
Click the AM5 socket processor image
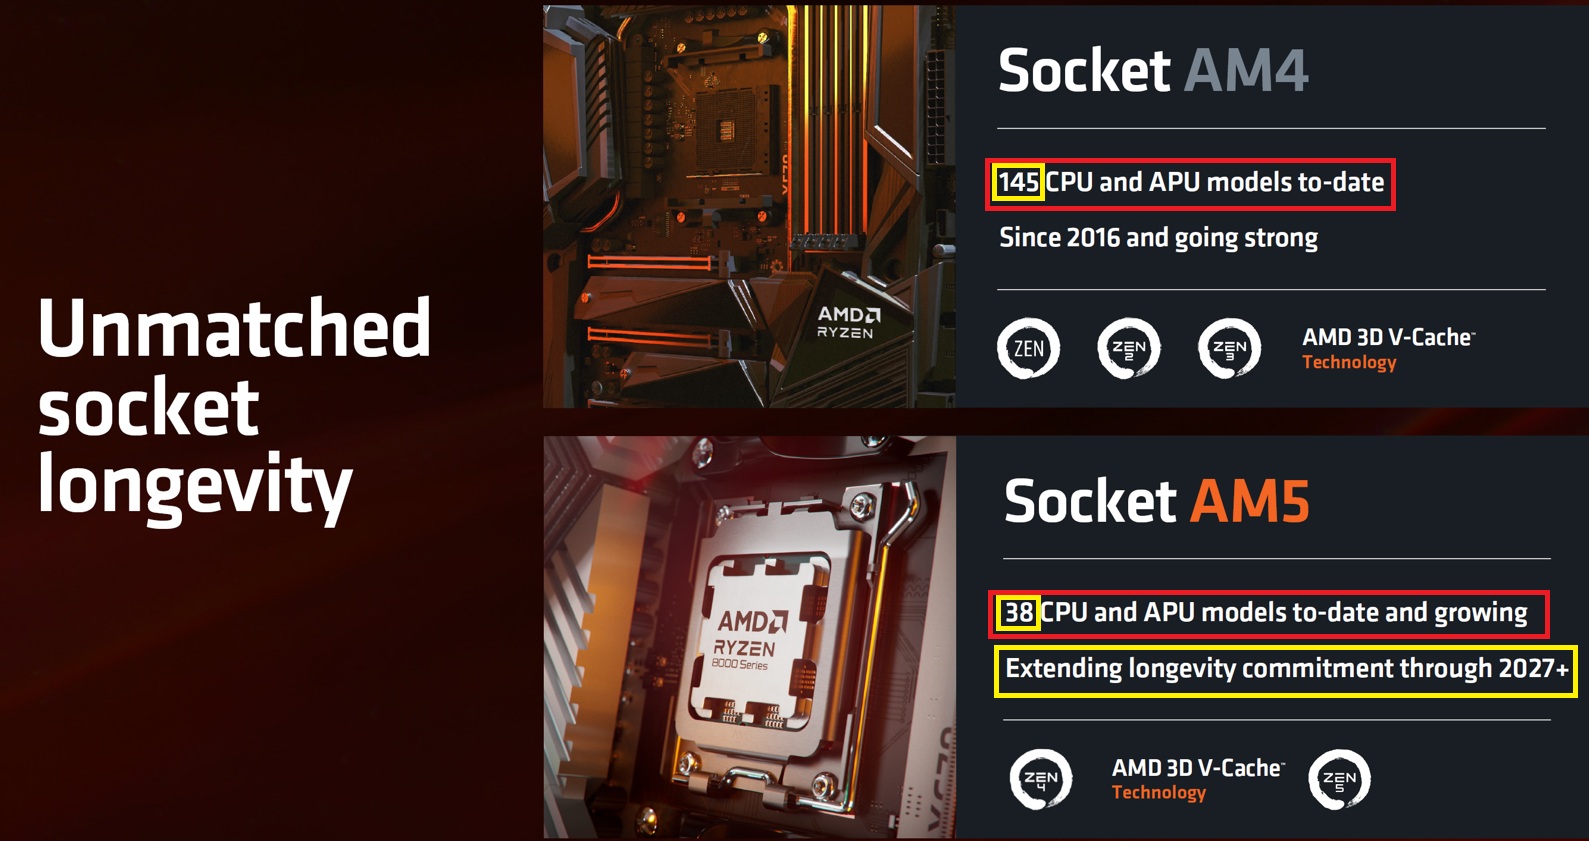(749, 637)
